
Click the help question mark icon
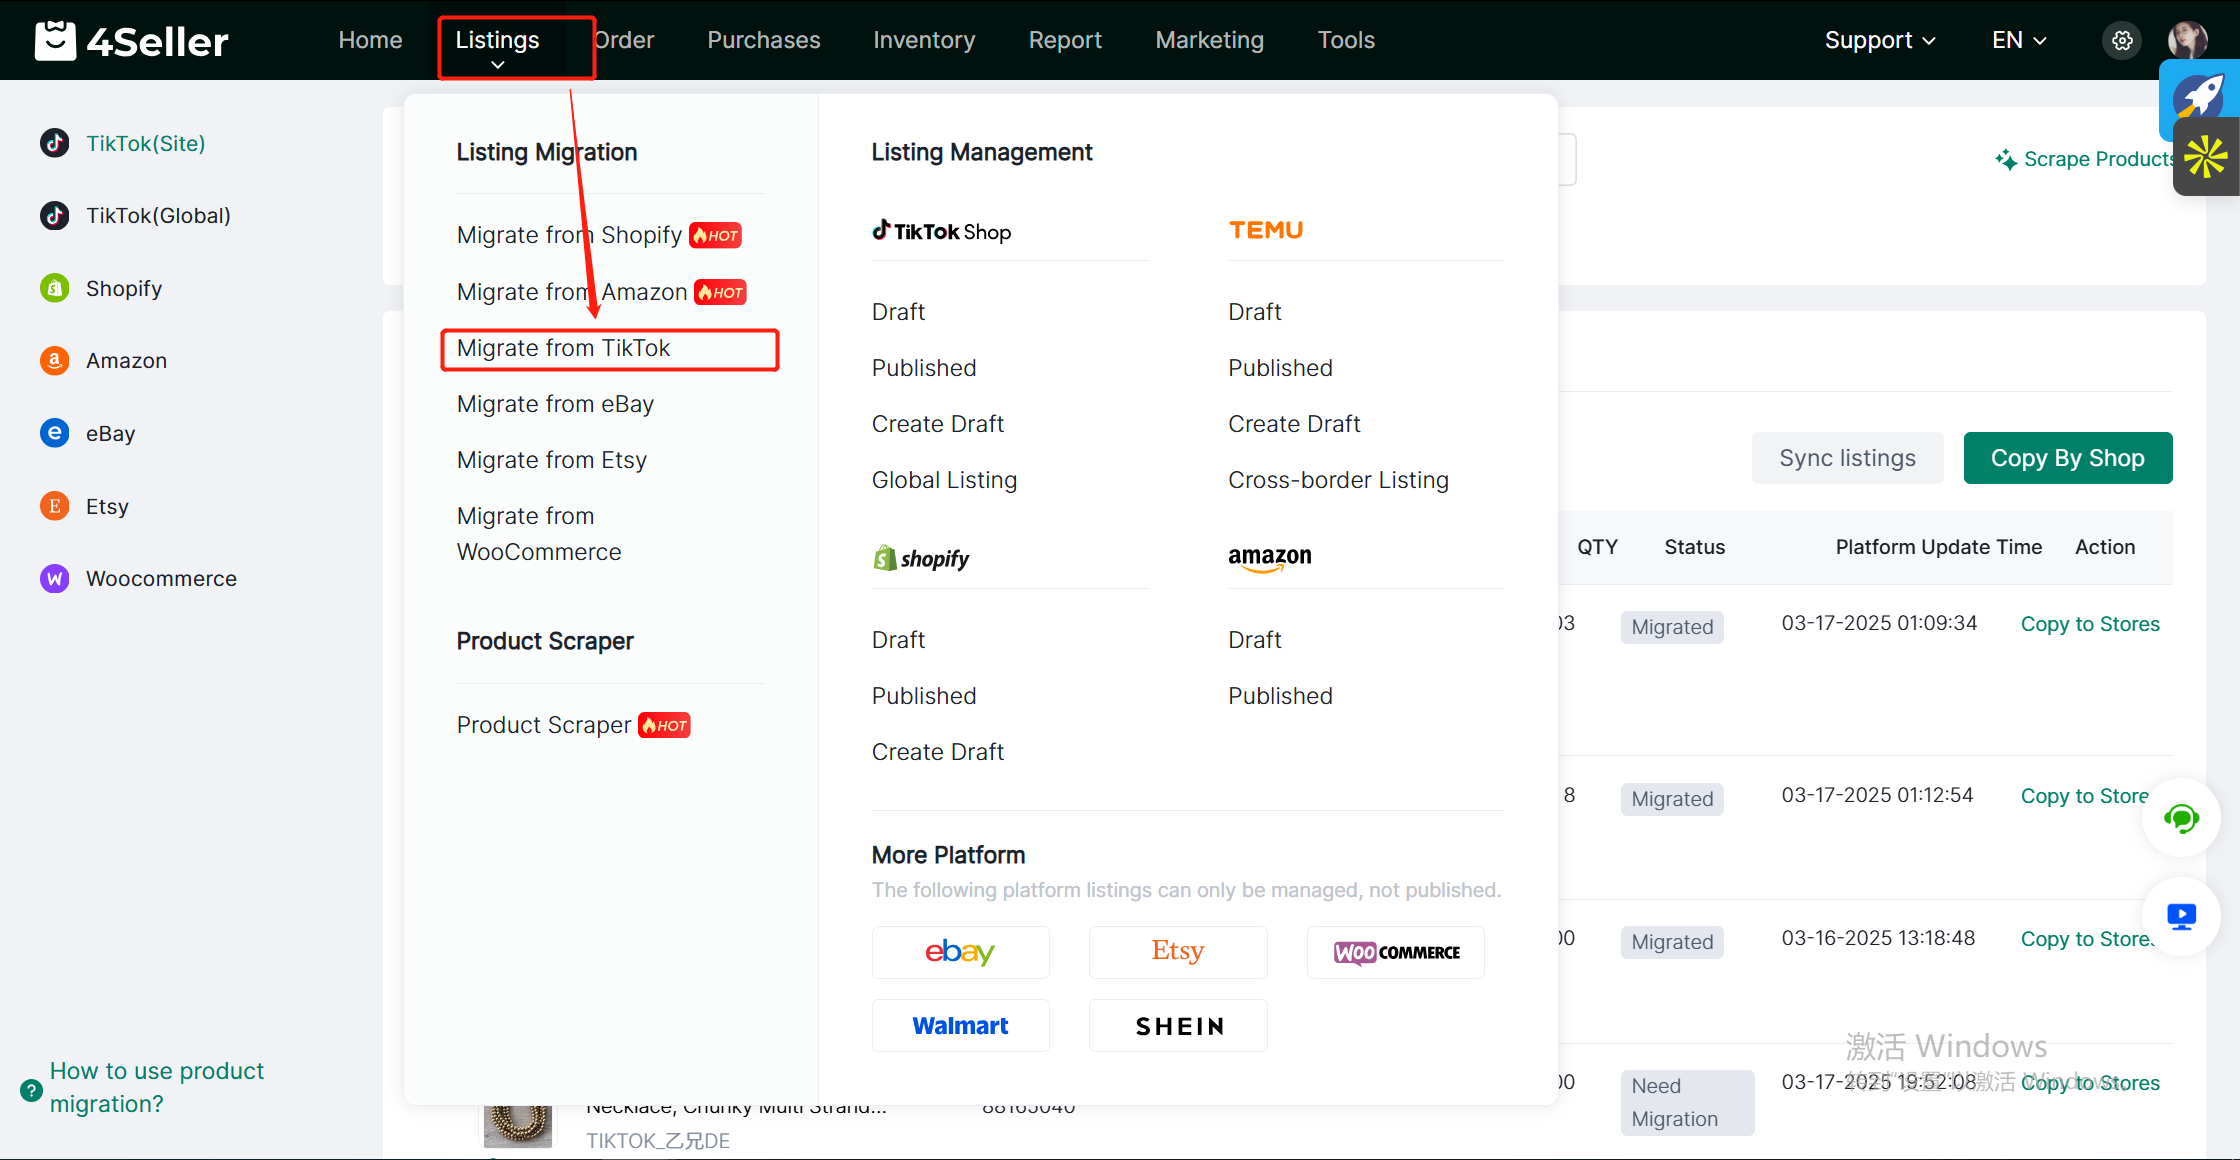click(x=31, y=1090)
